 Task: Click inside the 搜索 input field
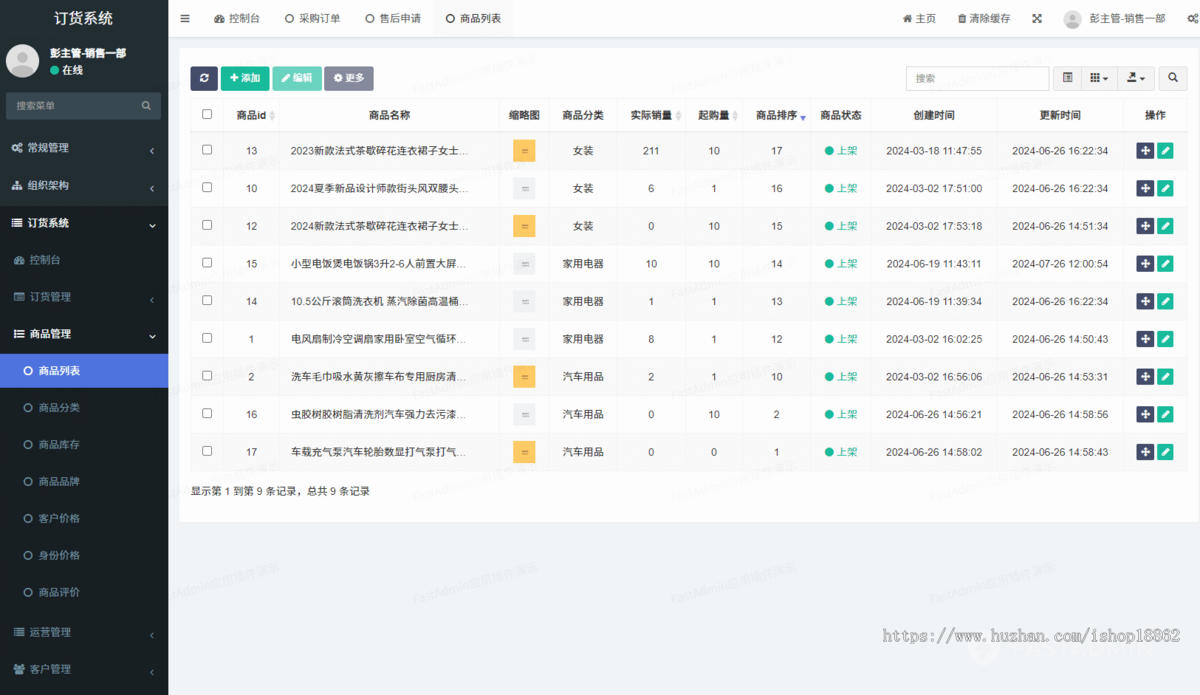977,78
